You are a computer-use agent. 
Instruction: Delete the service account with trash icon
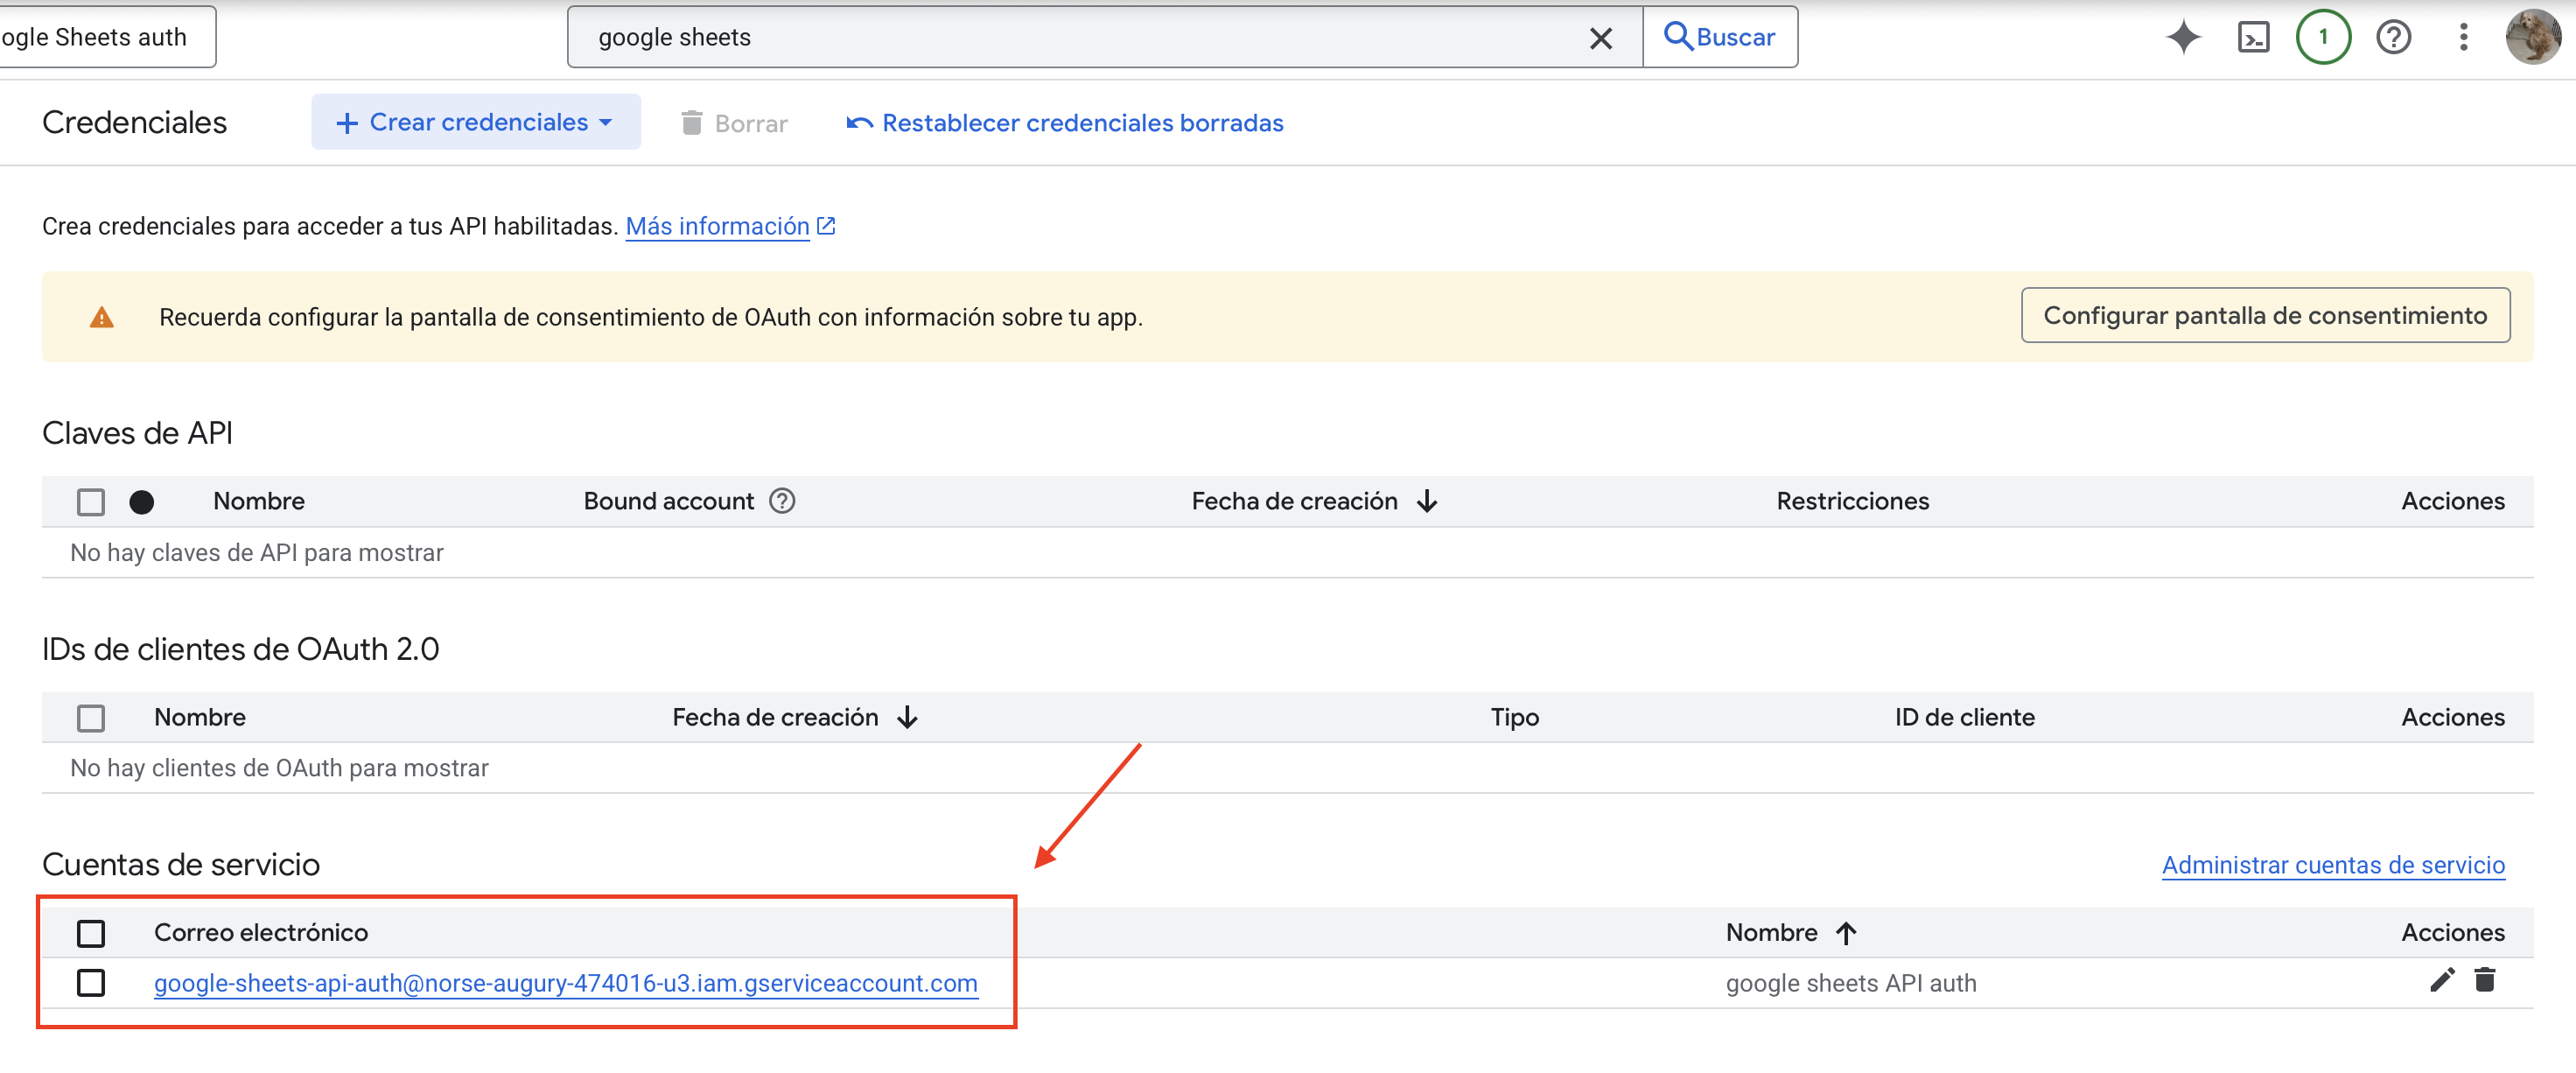2485,980
